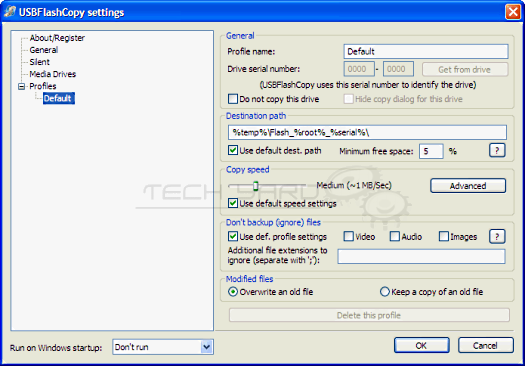
Task: Click Delete this profile button
Action: tap(369, 315)
